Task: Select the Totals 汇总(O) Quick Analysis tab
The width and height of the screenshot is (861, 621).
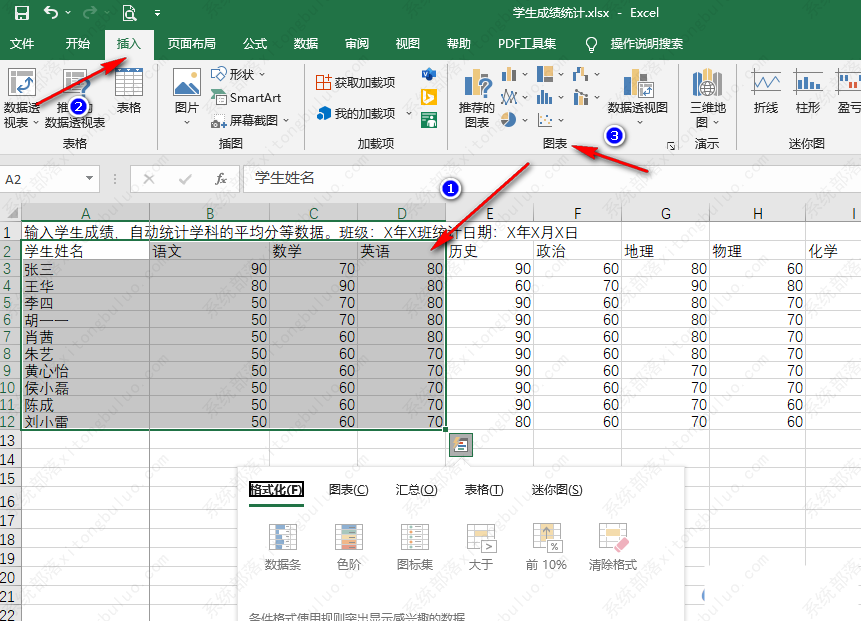Action: [416, 490]
